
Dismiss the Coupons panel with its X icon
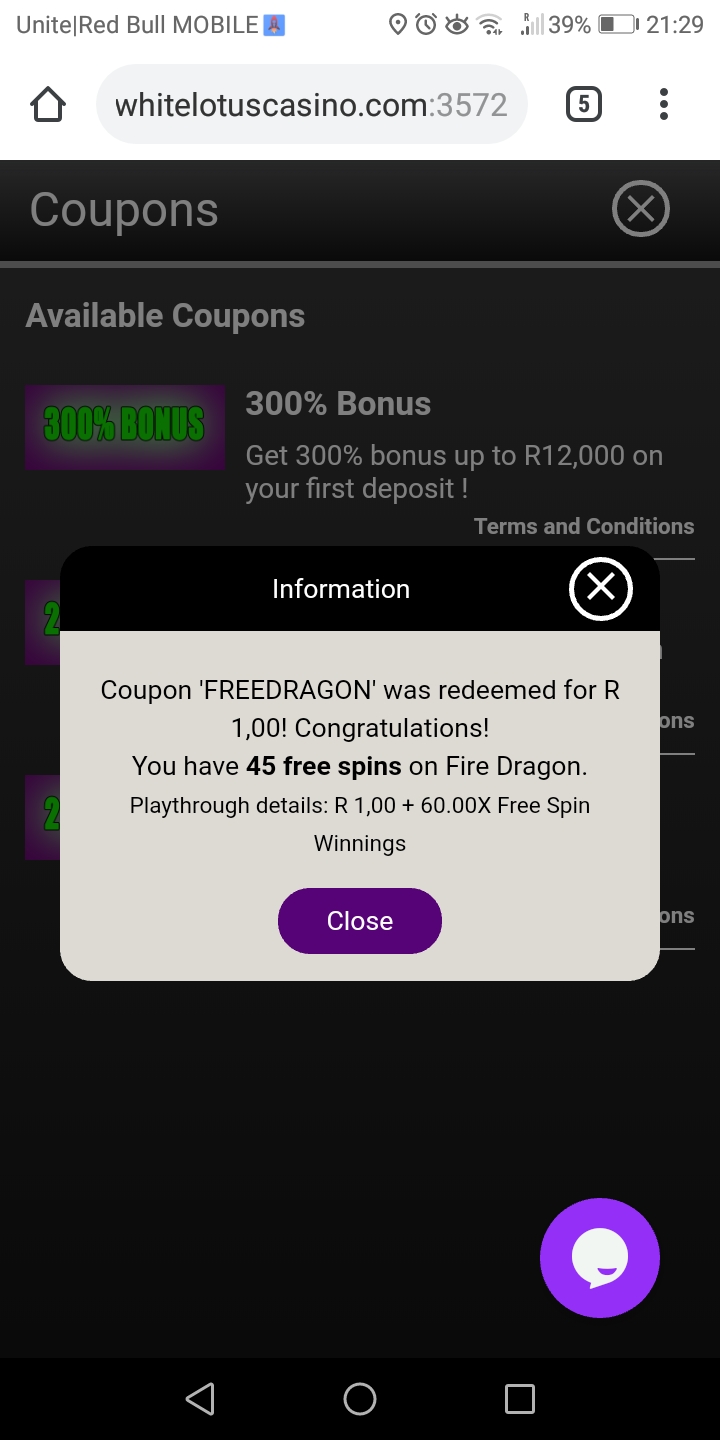click(640, 209)
